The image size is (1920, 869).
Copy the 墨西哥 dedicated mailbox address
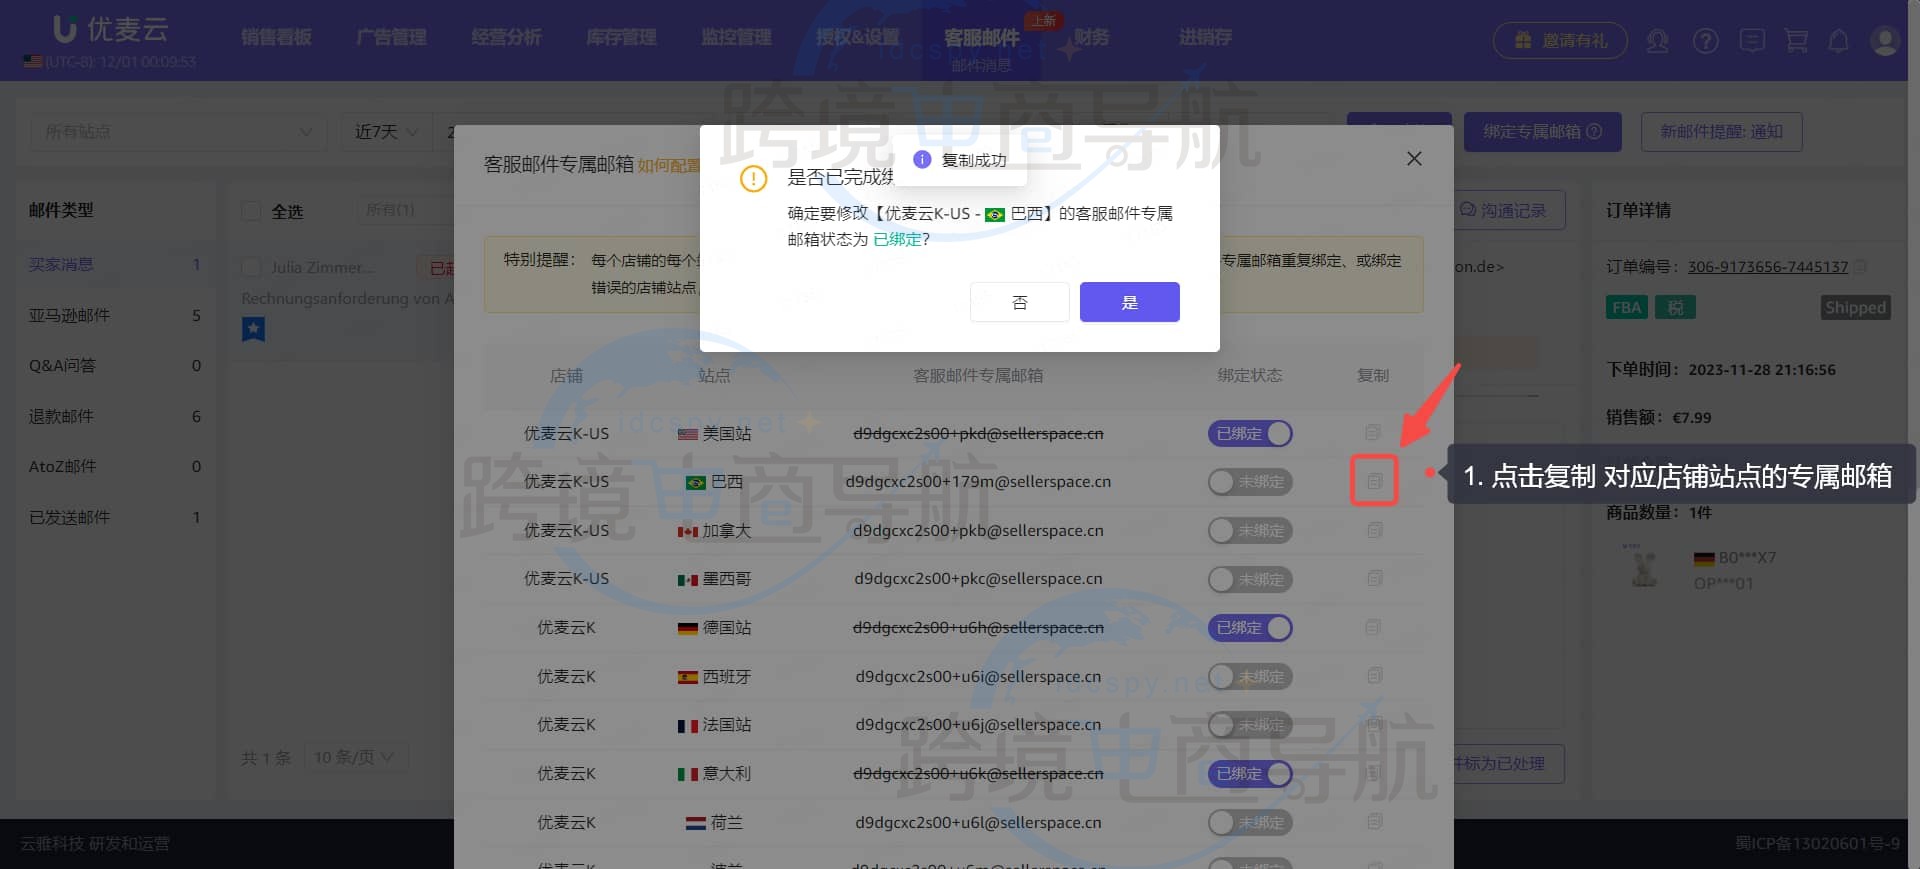1374,578
